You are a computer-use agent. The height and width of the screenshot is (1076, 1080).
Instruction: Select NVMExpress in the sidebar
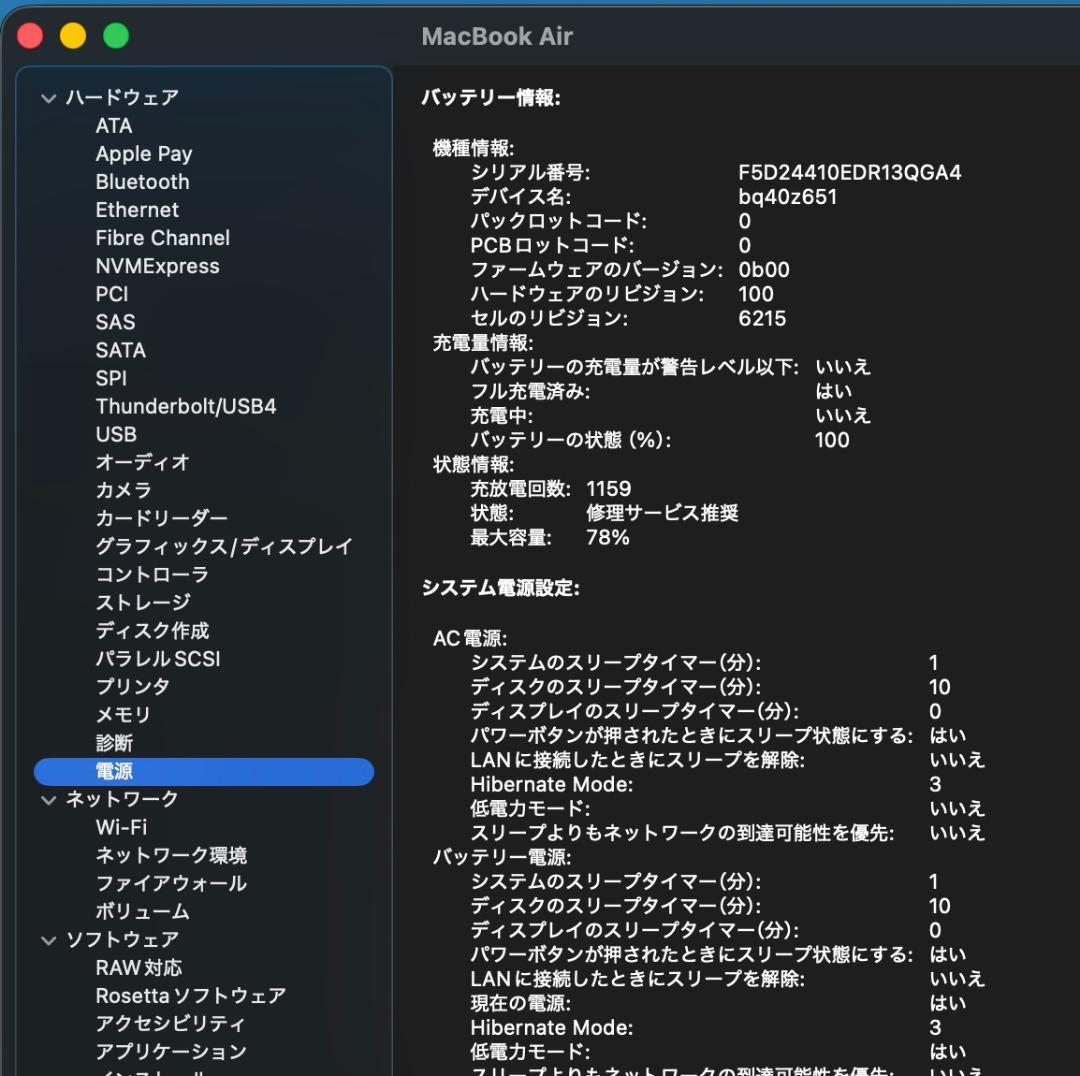click(157, 266)
